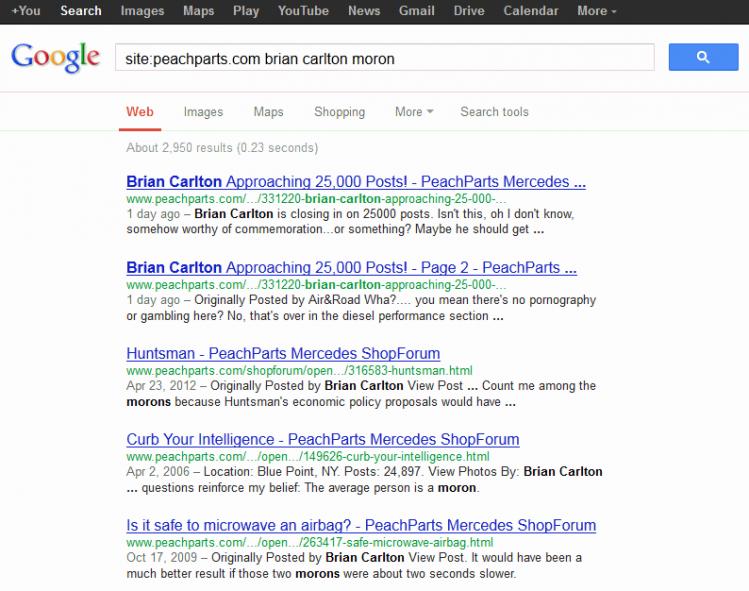Click the blue magnifier search button
749x591 pixels.
[703, 57]
